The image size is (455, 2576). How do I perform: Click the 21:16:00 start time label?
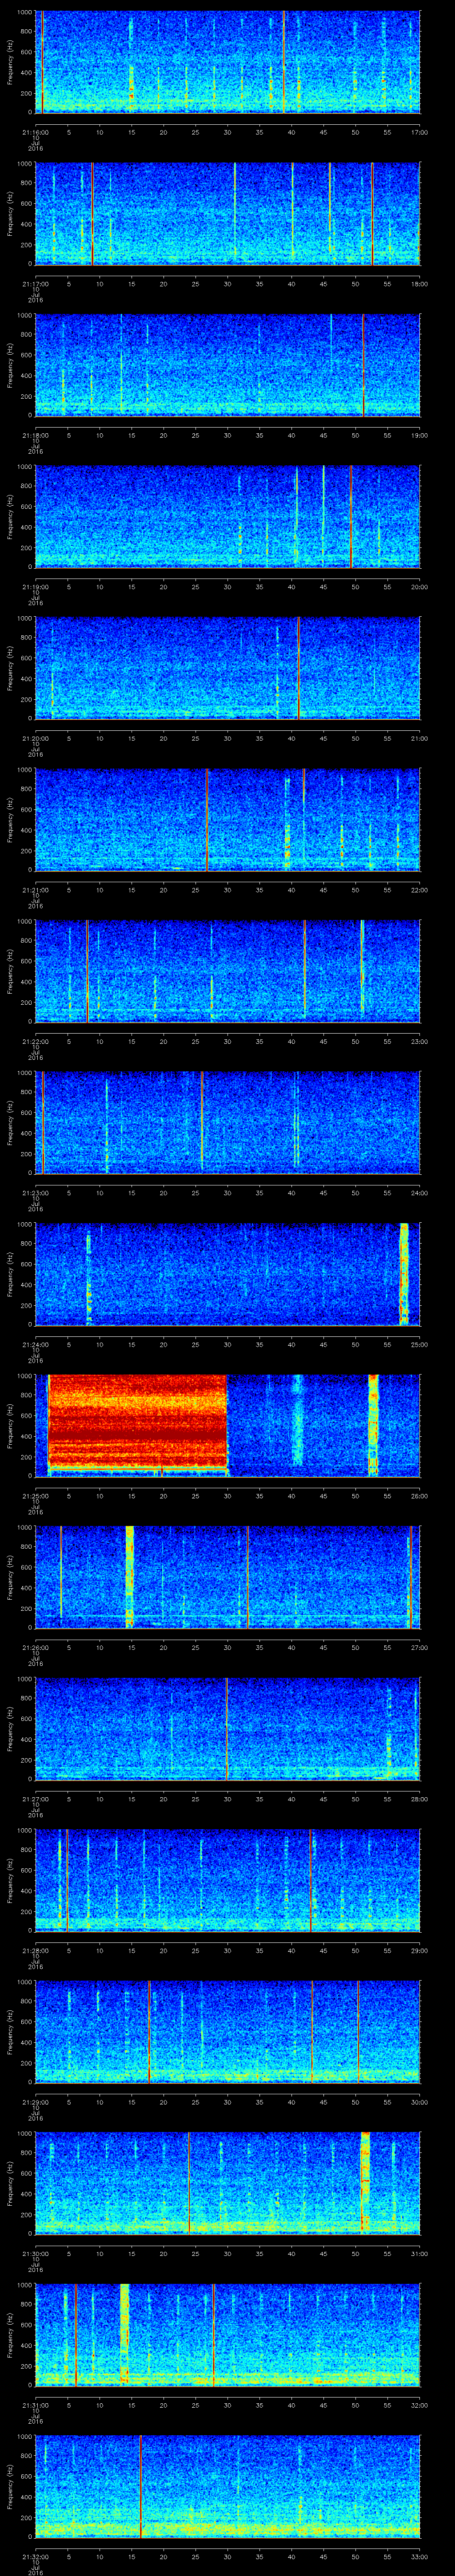[x=35, y=132]
